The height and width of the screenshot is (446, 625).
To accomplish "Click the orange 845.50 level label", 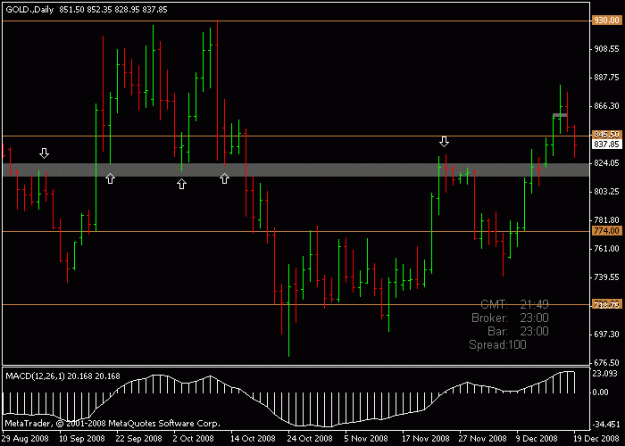I will [606, 134].
